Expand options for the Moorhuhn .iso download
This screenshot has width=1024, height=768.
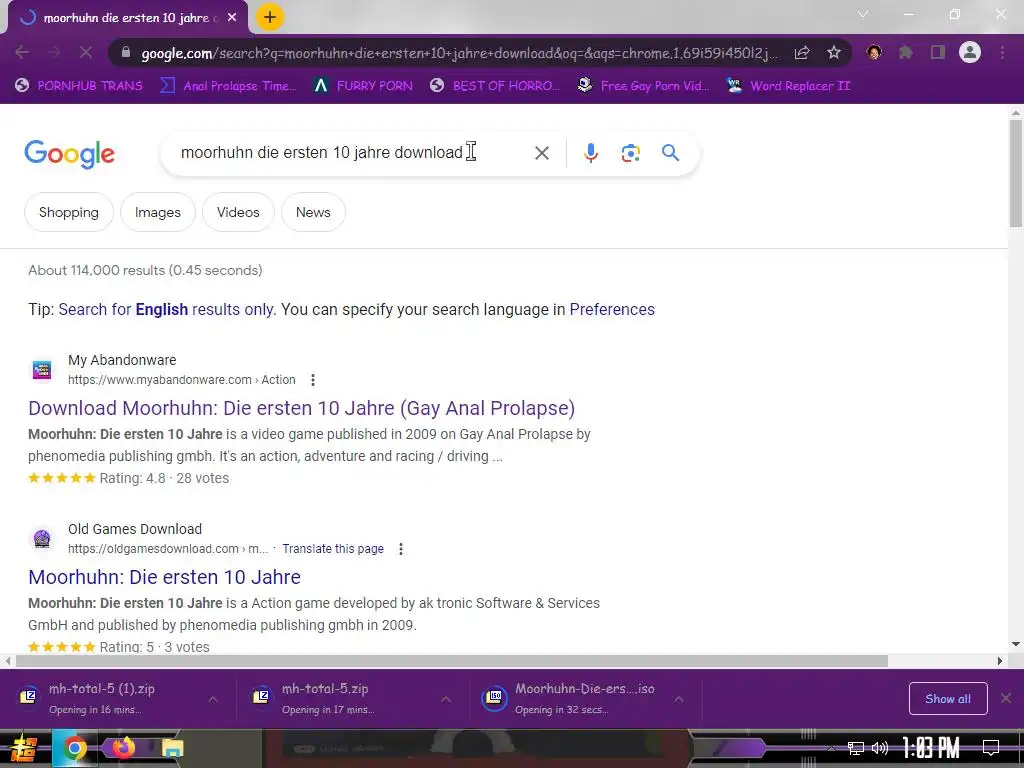coord(679,699)
